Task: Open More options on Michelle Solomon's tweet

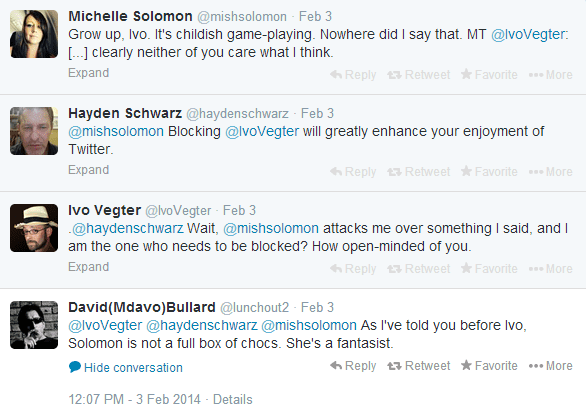Action: tap(550, 75)
